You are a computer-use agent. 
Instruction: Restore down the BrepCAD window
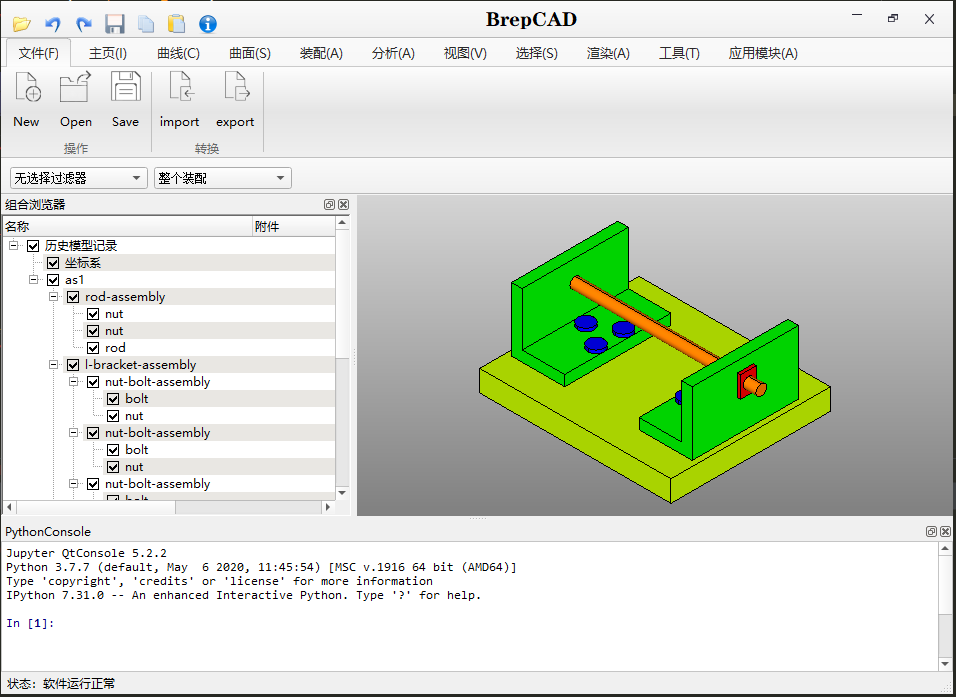point(893,18)
